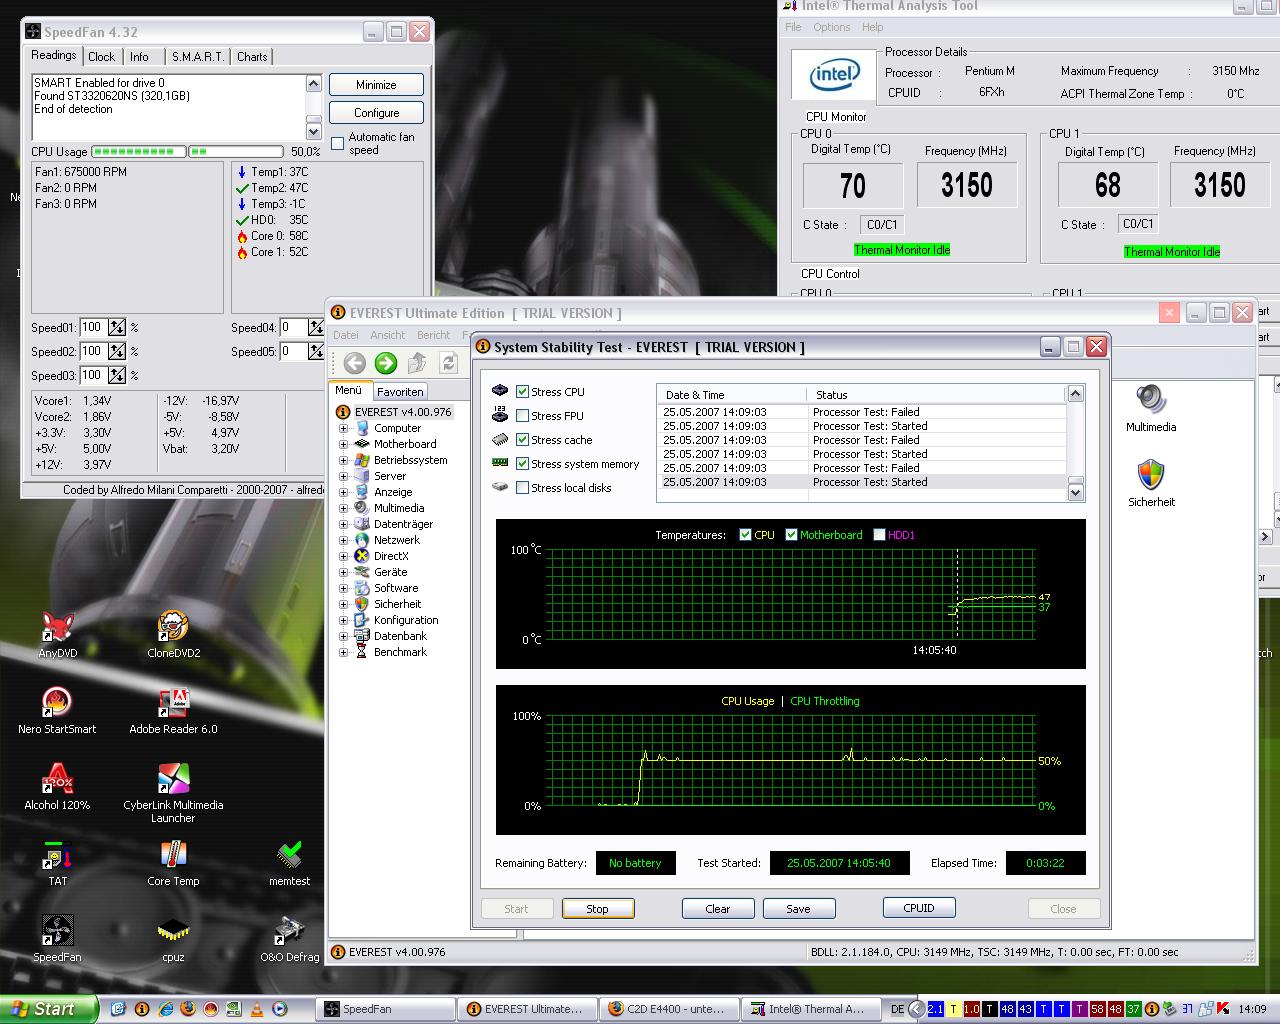Uncheck the Stress cache checkbox

point(522,439)
